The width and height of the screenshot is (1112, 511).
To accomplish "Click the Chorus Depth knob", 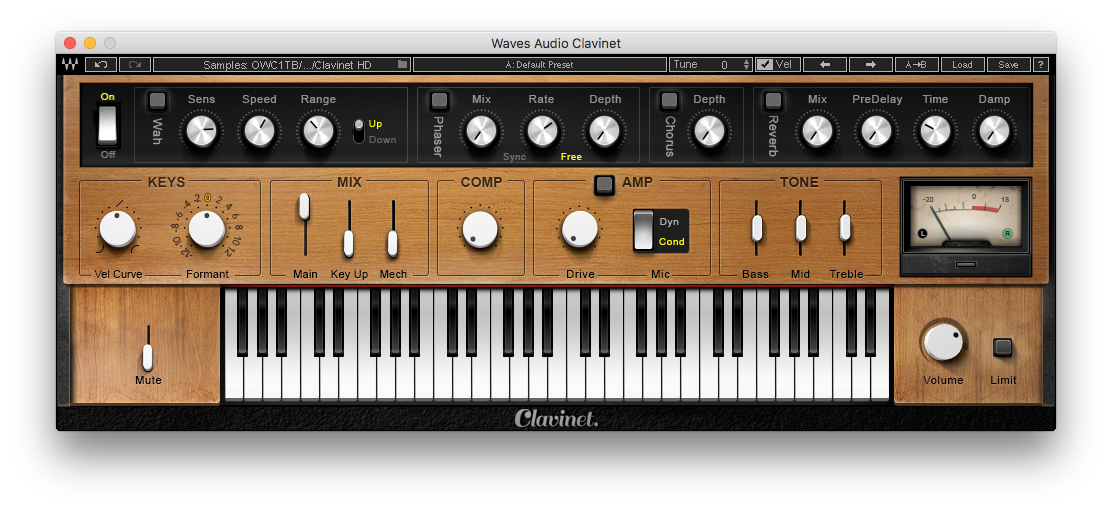I will [709, 131].
